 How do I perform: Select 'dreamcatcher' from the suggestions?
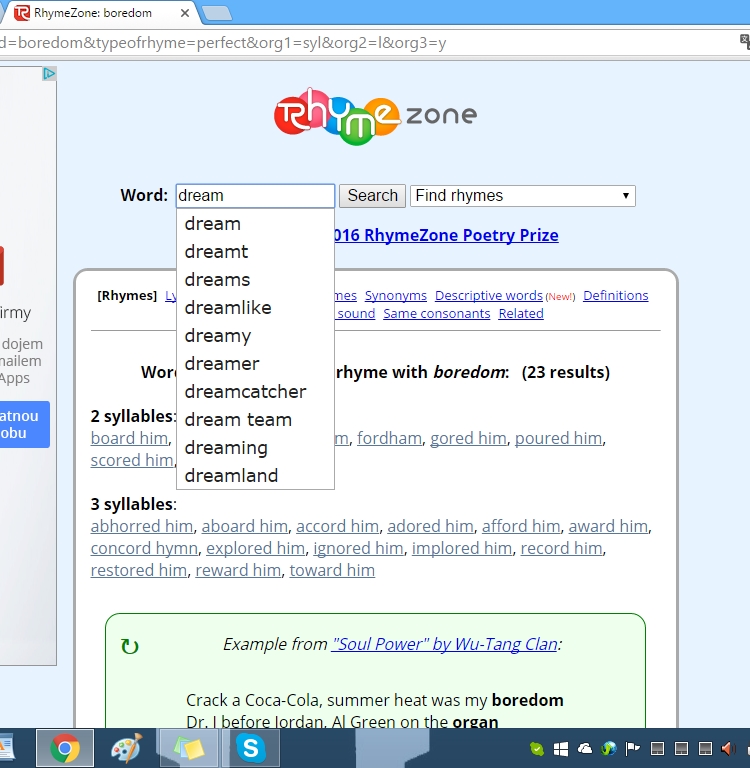tap(245, 392)
